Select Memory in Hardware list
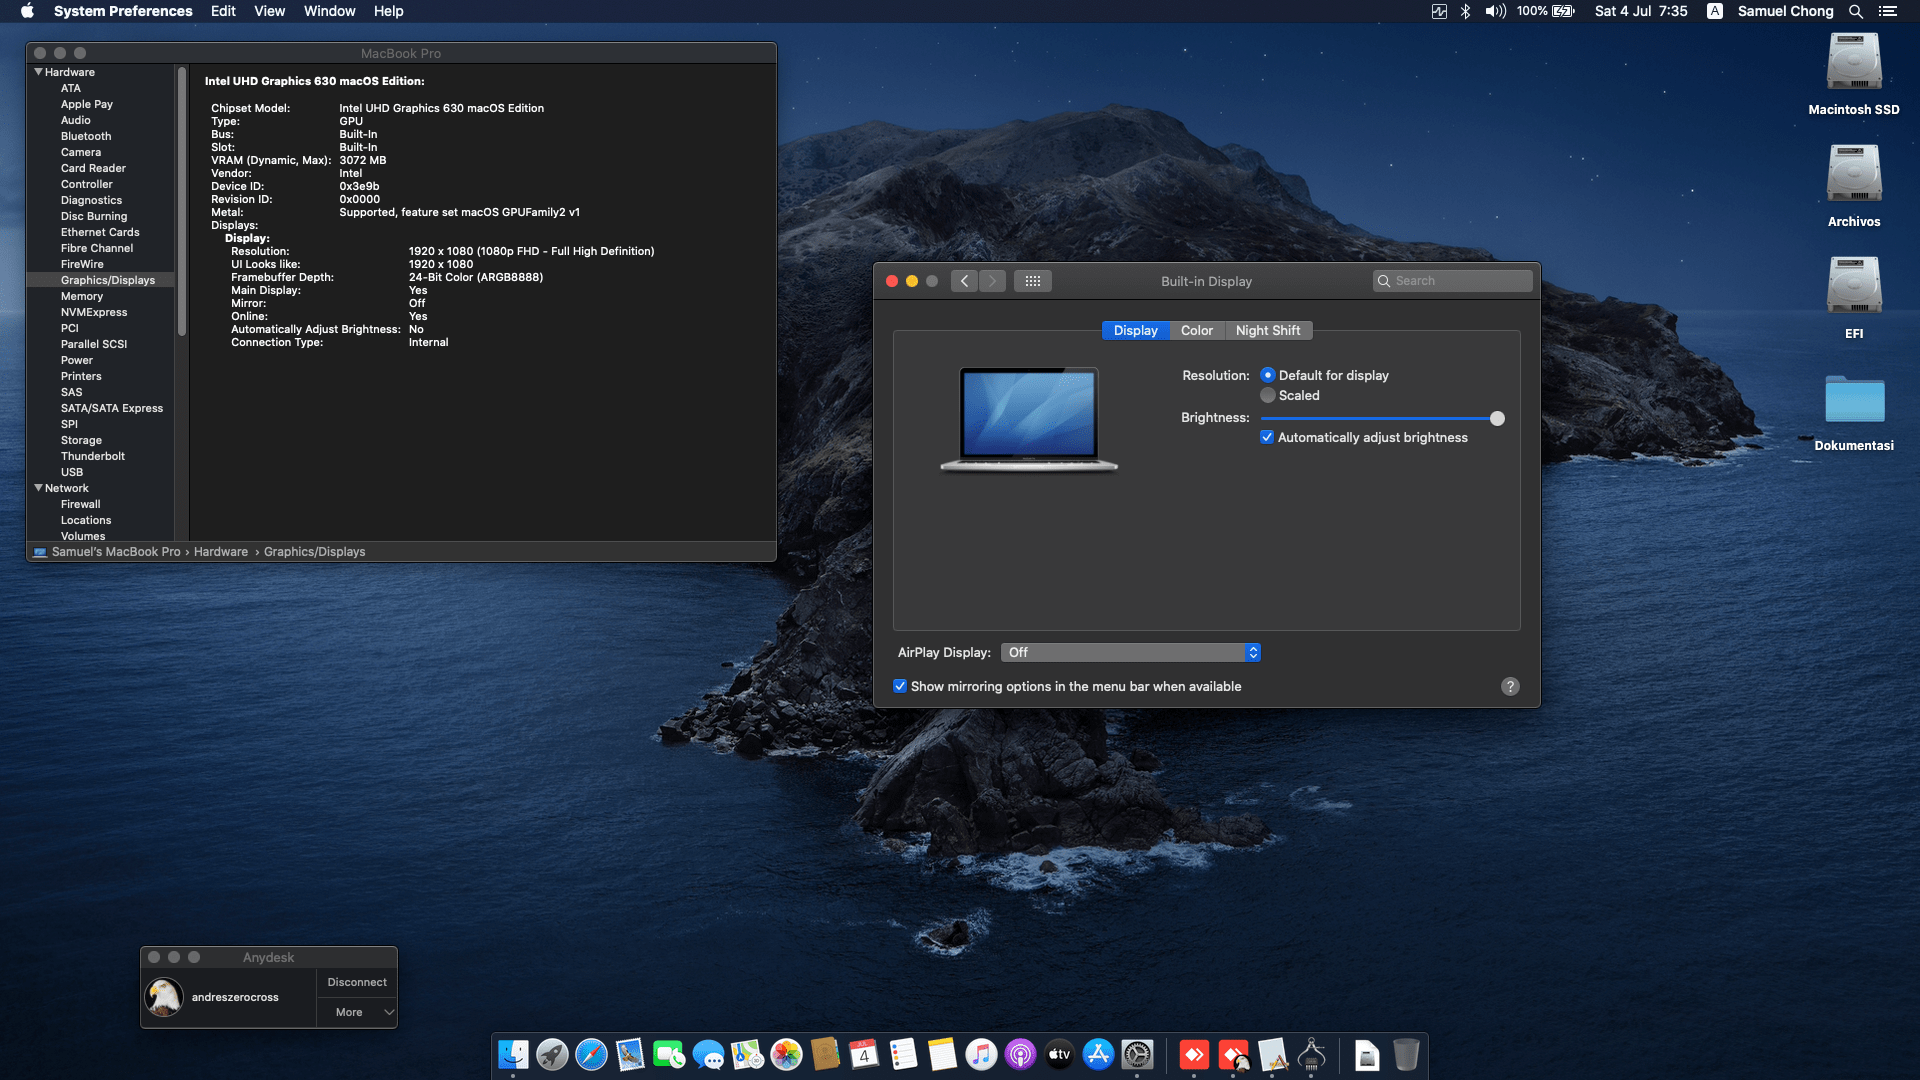Screen dimensions: 1920x1080 coord(82,296)
